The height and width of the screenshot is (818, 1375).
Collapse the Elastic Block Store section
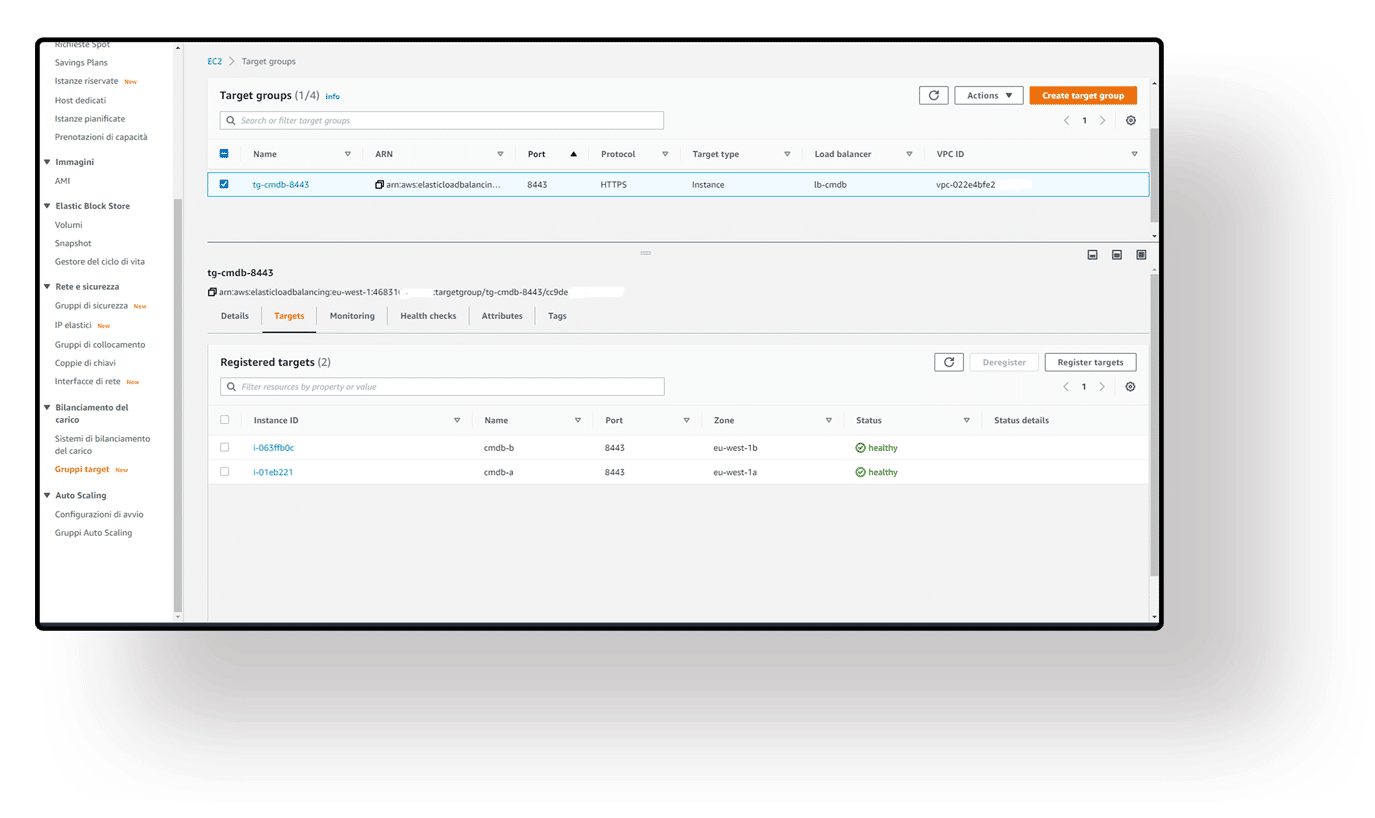47,206
